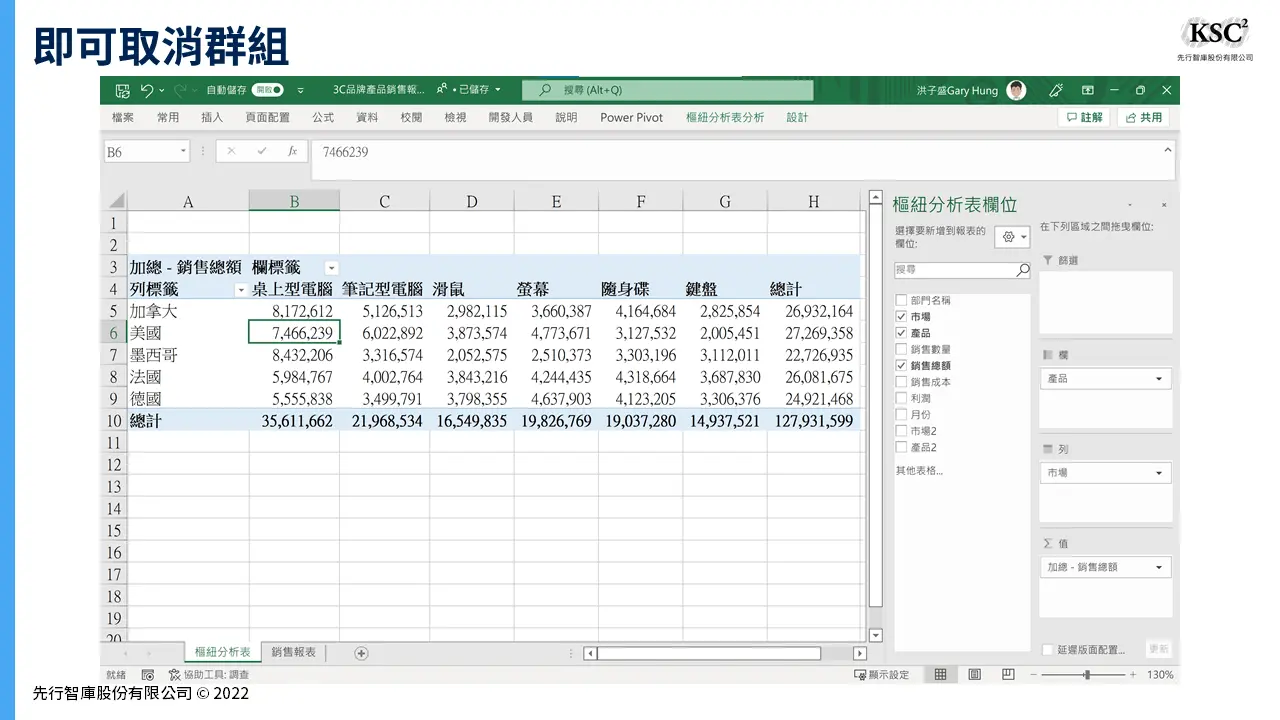This screenshot has height=720, width=1280.
Task: Uncheck the 產品 field checkbox
Action: (901, 333)
